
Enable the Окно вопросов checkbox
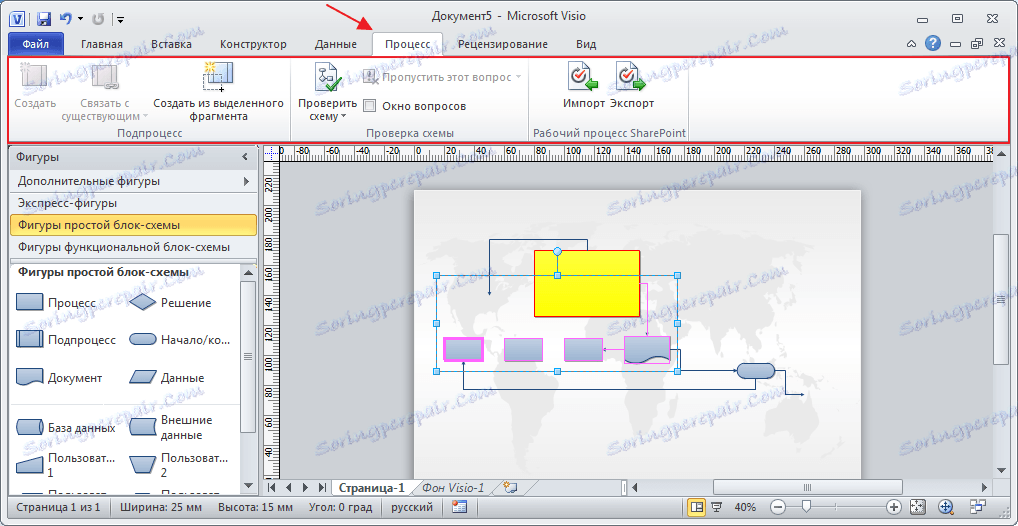pyautogui.click(x=369, y=105)
